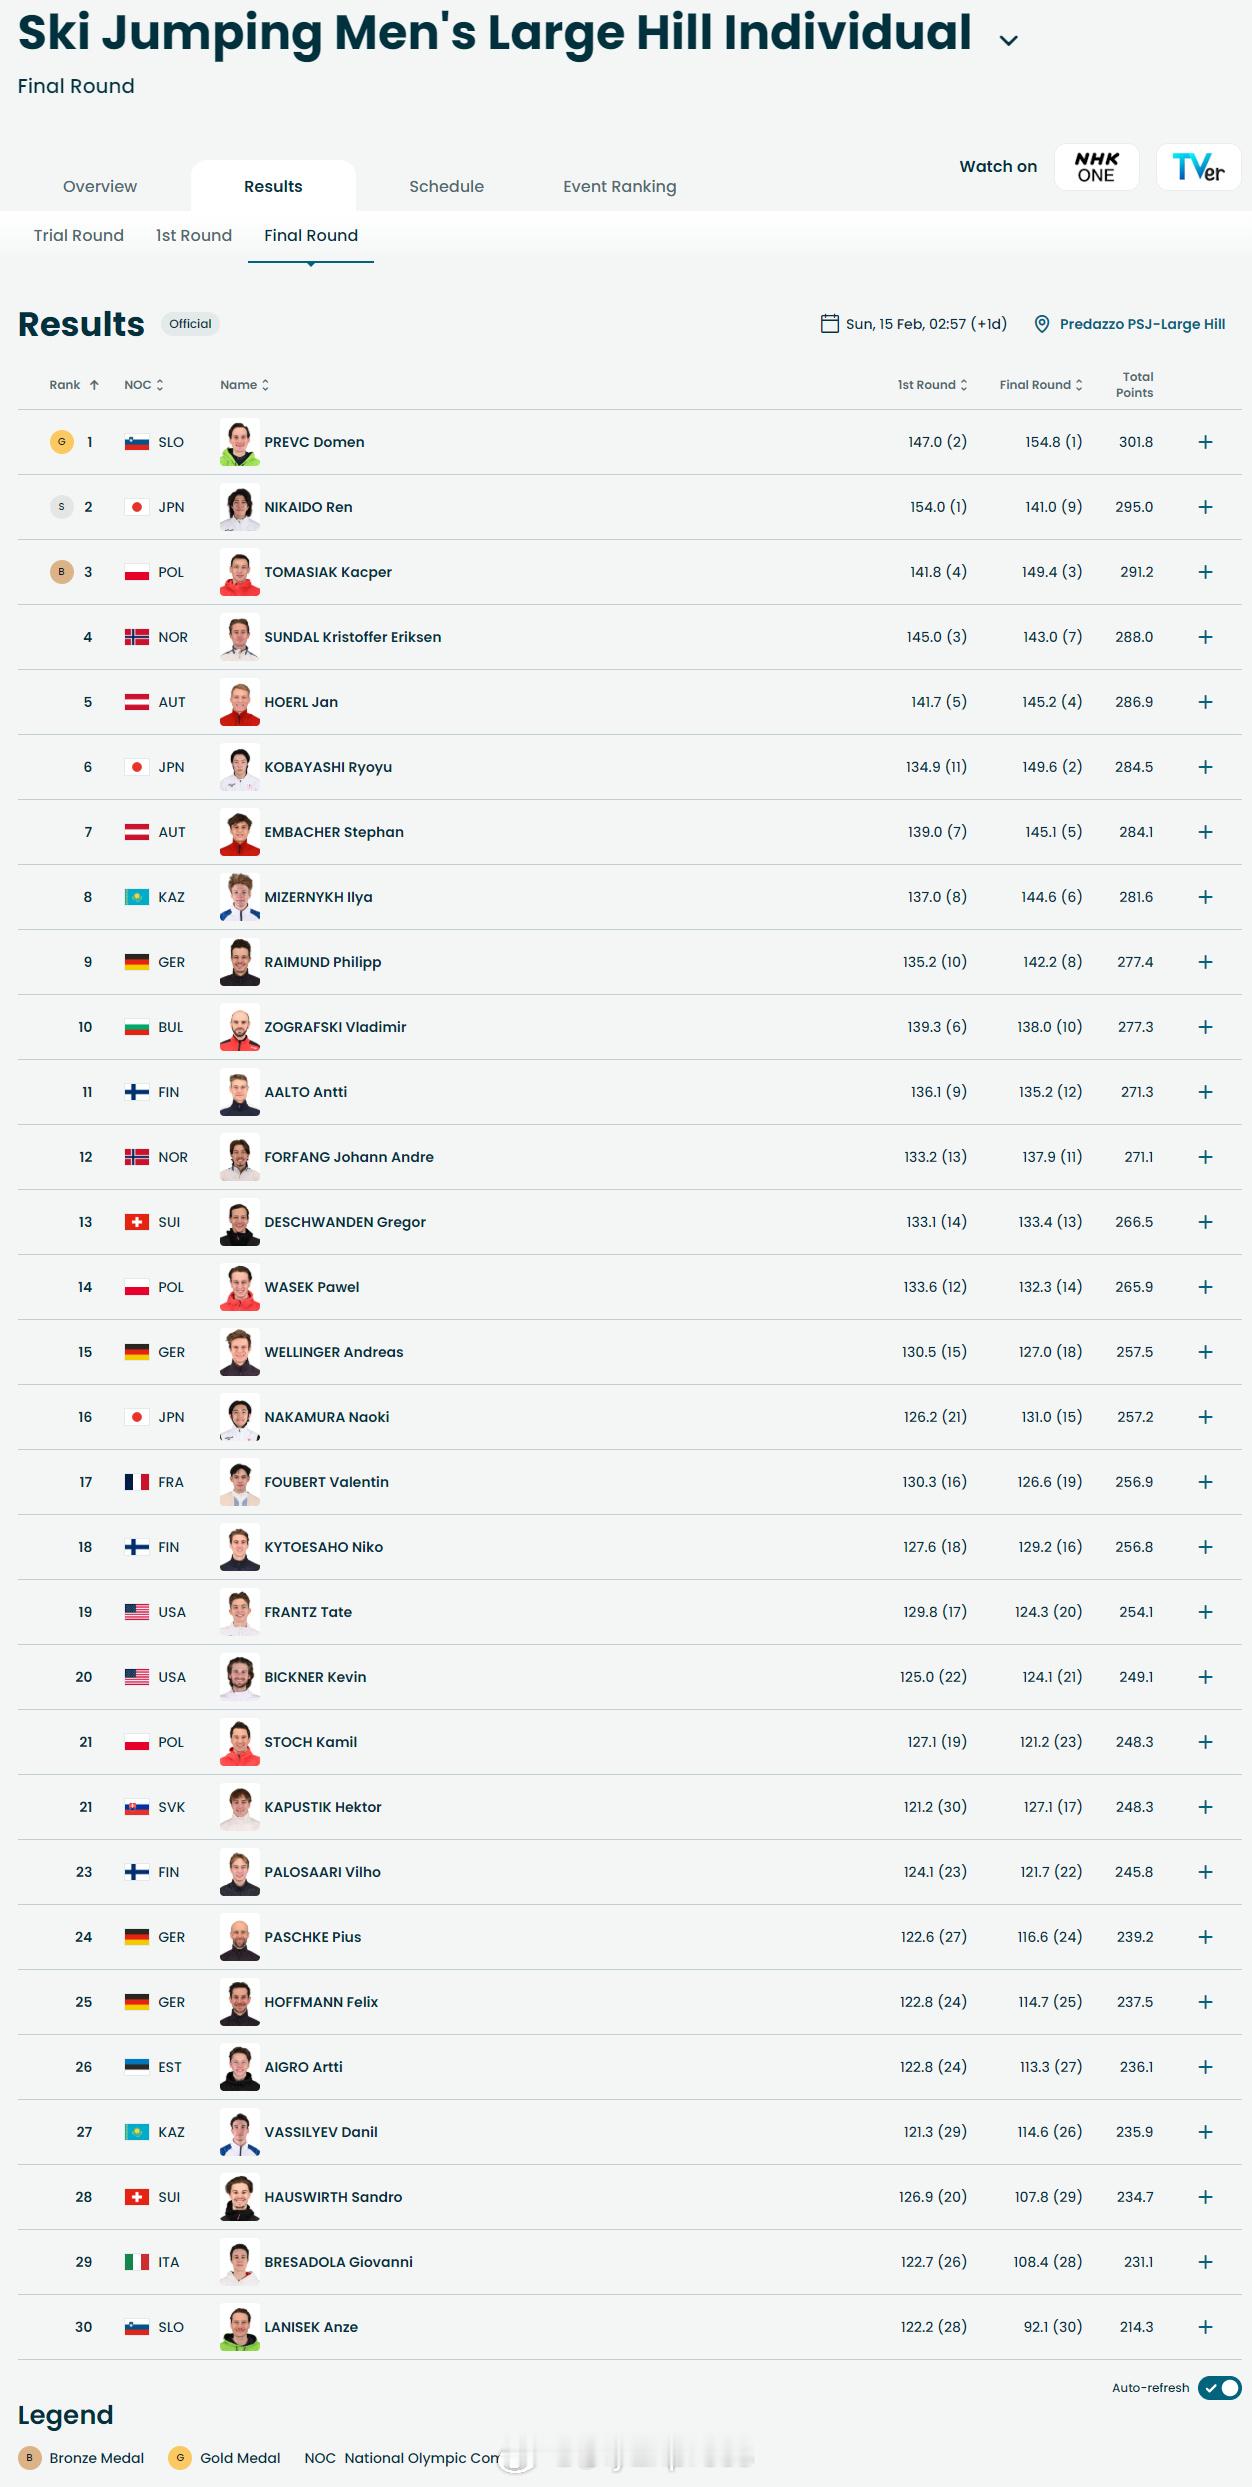This screenshot has width=1252, height=2487.
Task: Click the silver medal badge for NIKAIDO Ren
Action: [62, 507]
